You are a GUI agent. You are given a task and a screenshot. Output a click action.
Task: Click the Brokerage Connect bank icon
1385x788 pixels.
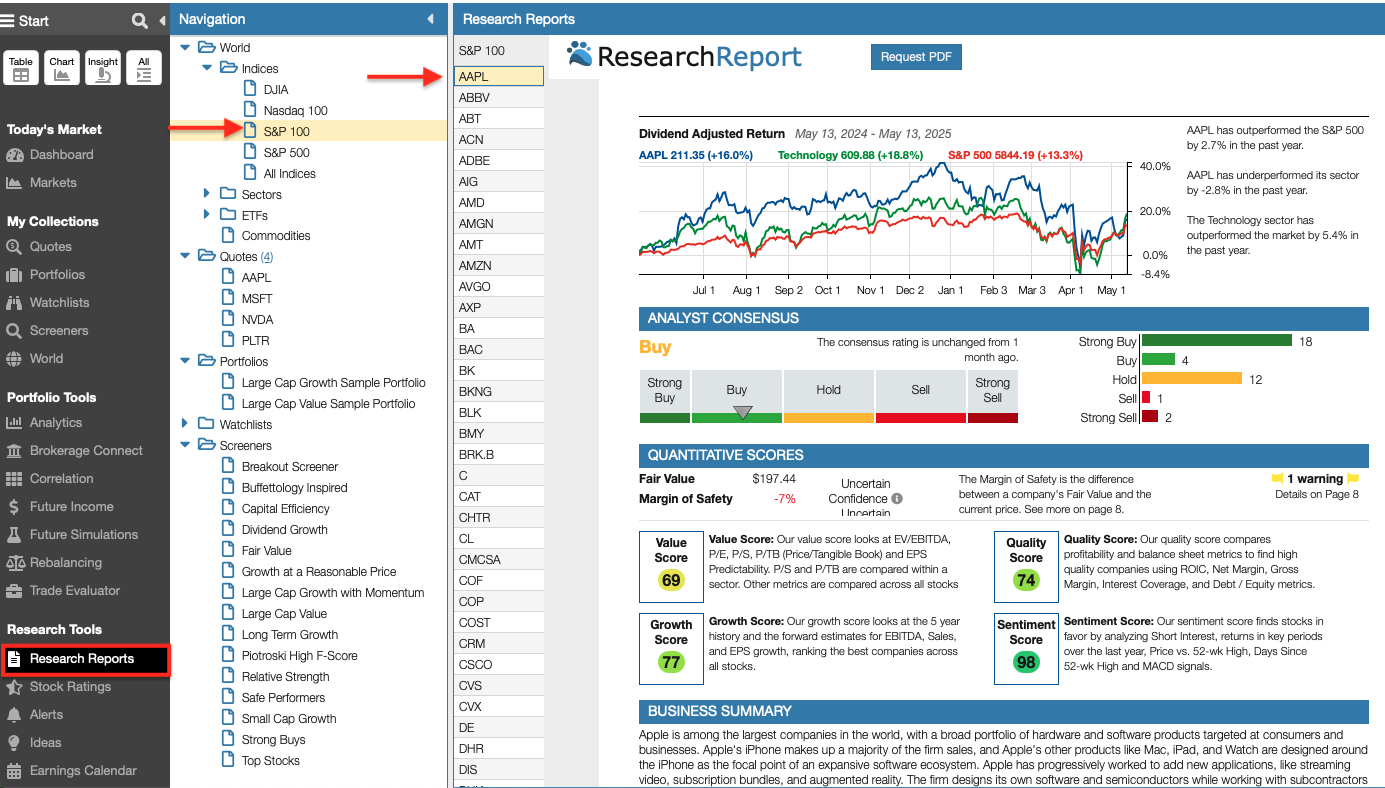pyautogui.click(x=14, y=451)
